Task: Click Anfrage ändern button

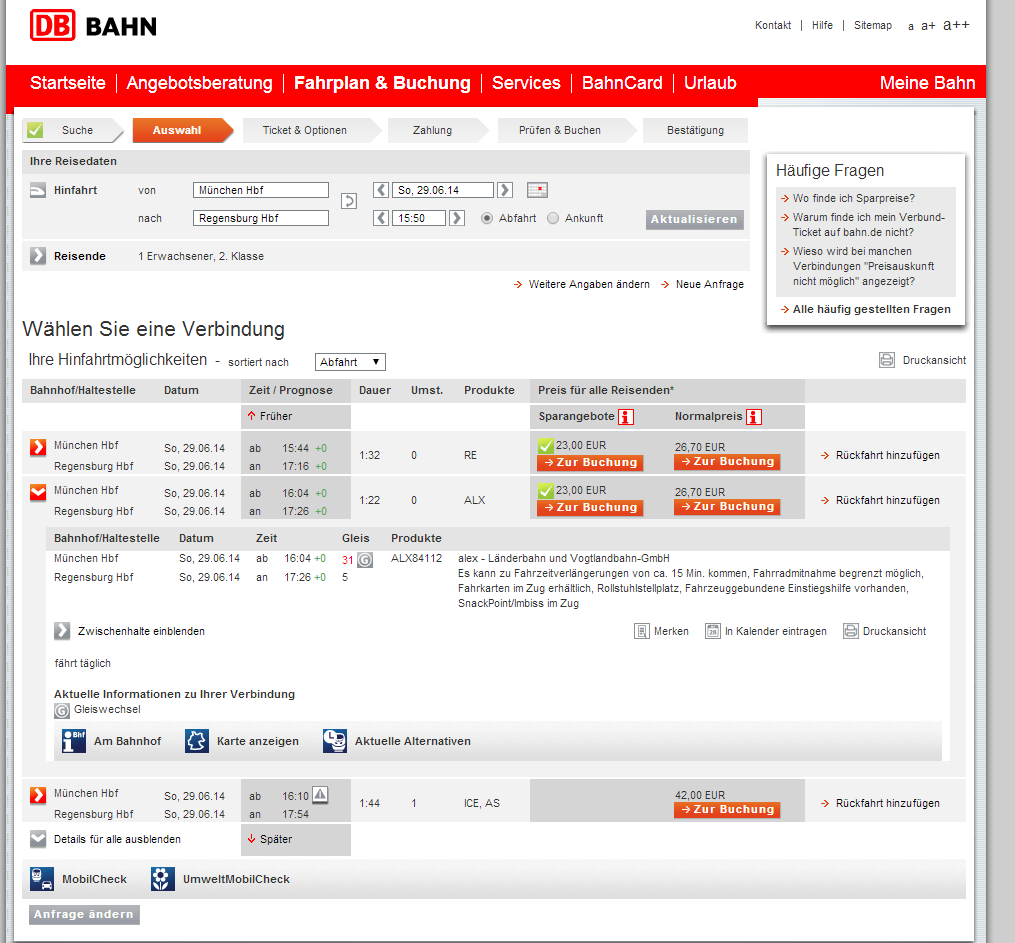Action: click(84, 915)
